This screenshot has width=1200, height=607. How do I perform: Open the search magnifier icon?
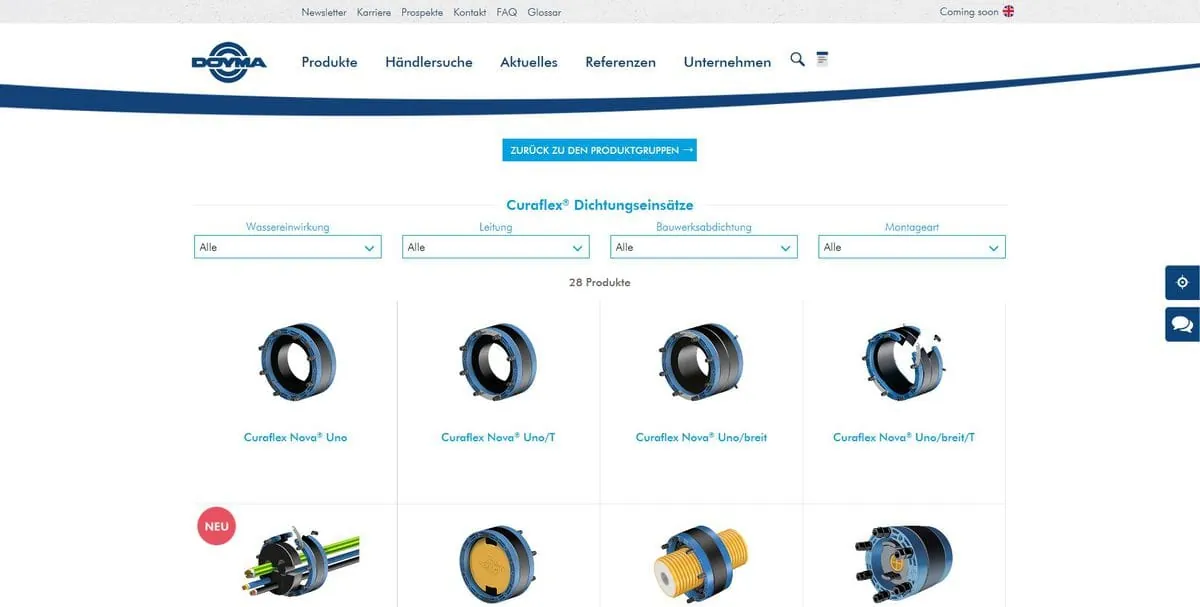tap(797, 60)
